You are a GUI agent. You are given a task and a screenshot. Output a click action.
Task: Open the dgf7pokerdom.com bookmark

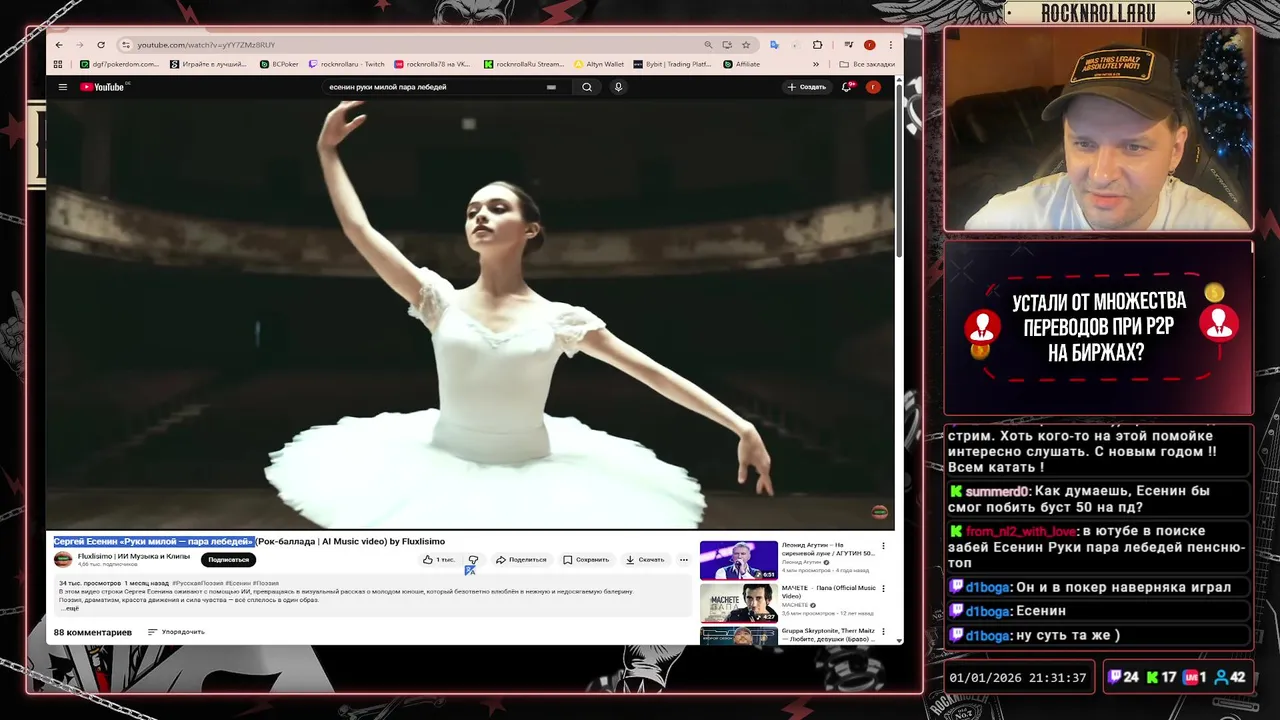[120, 64]
